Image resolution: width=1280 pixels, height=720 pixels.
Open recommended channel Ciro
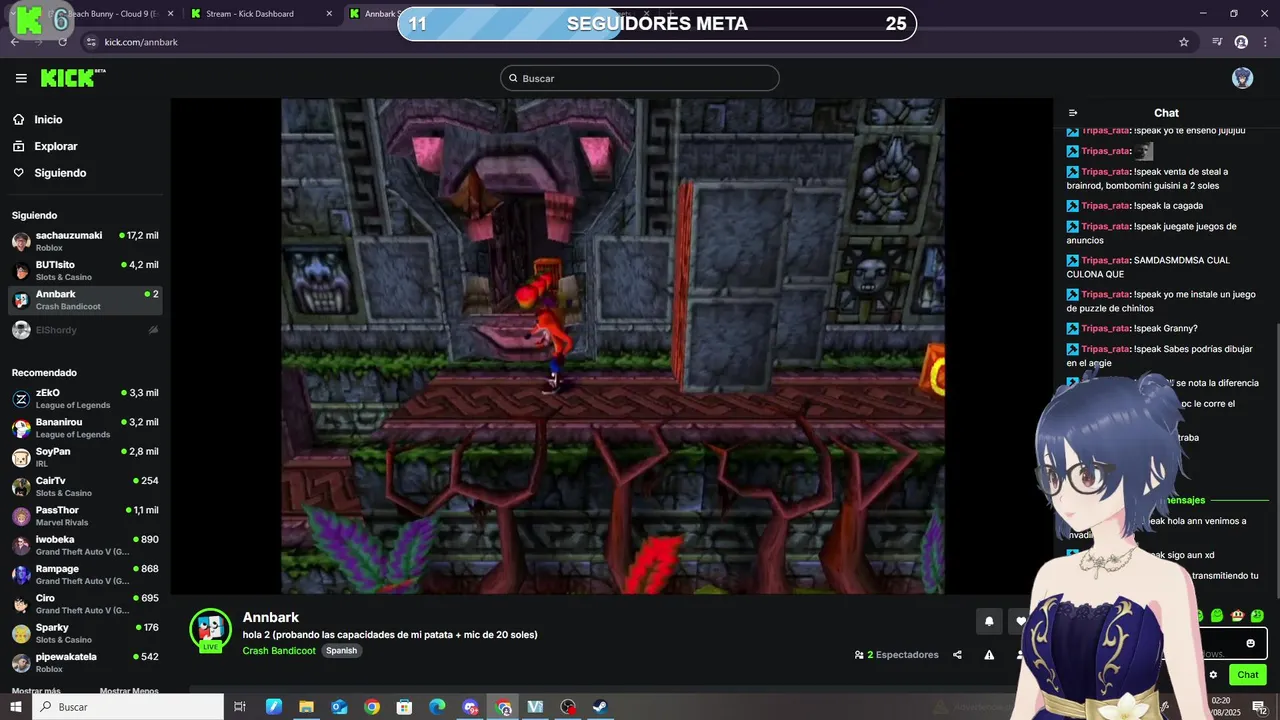(85, 604)
